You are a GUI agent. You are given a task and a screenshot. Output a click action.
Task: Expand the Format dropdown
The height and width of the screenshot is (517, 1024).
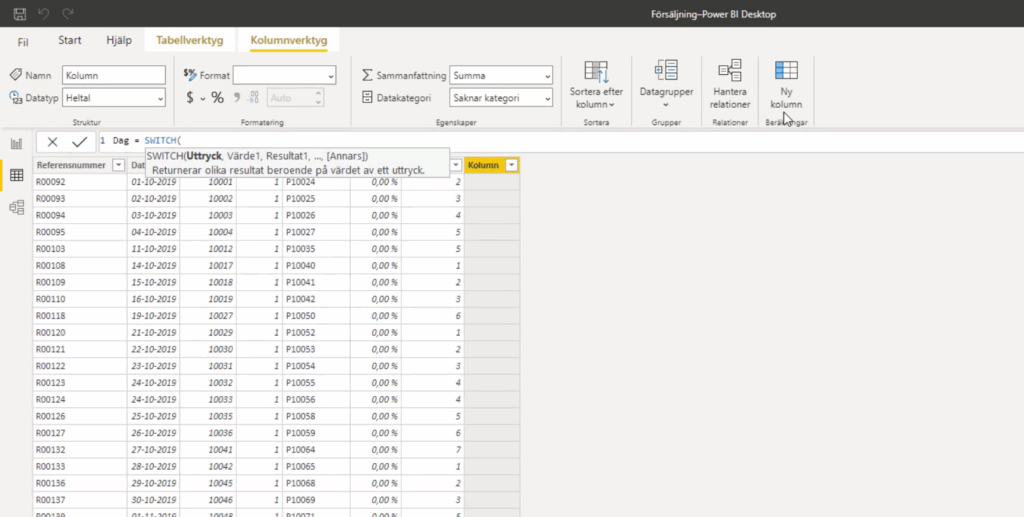tap(285, 75)
